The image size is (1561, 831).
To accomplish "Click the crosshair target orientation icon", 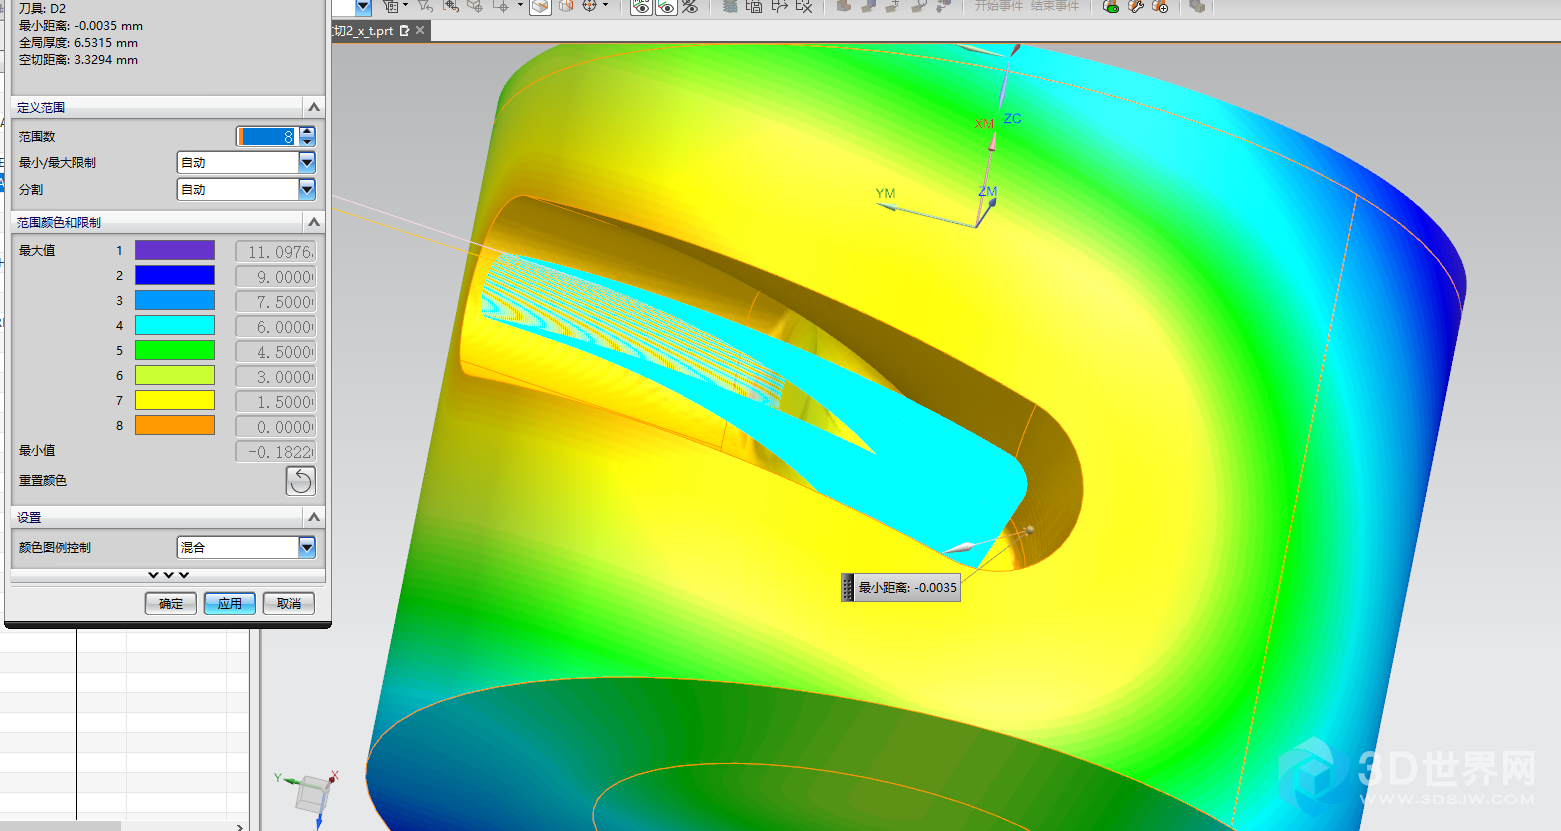I will coord(589,7).
